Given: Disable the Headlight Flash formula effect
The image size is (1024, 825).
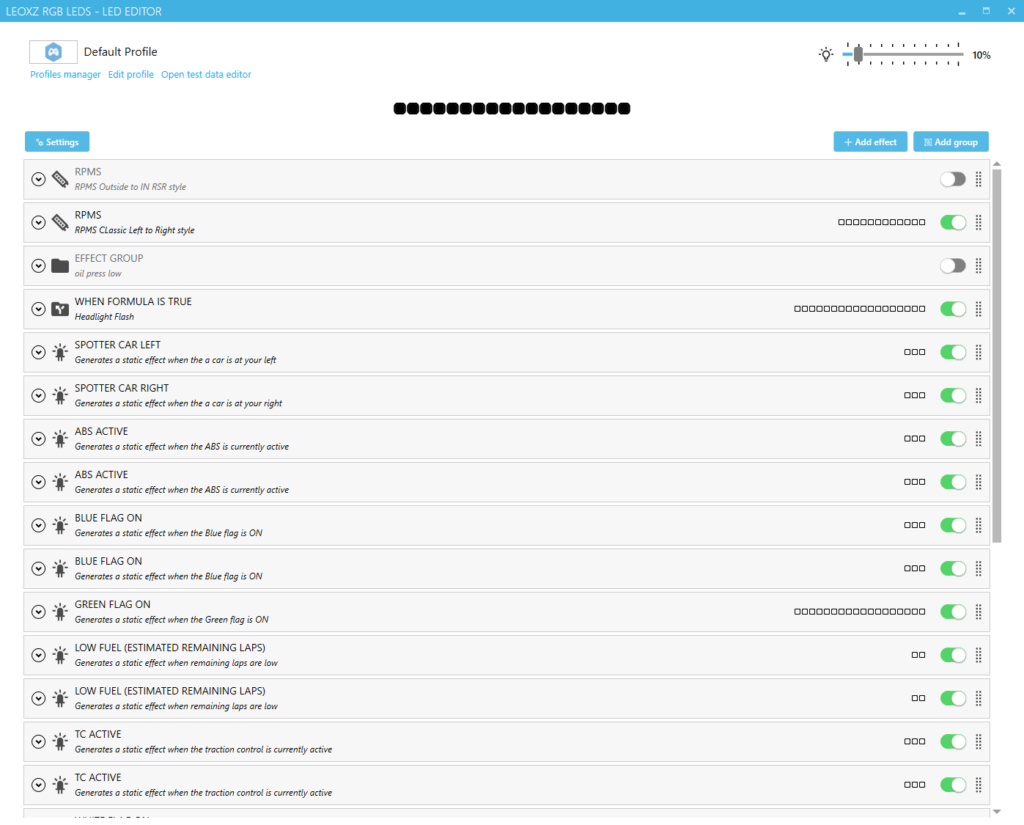Looking at the screenshot, I should click(953, 309).
